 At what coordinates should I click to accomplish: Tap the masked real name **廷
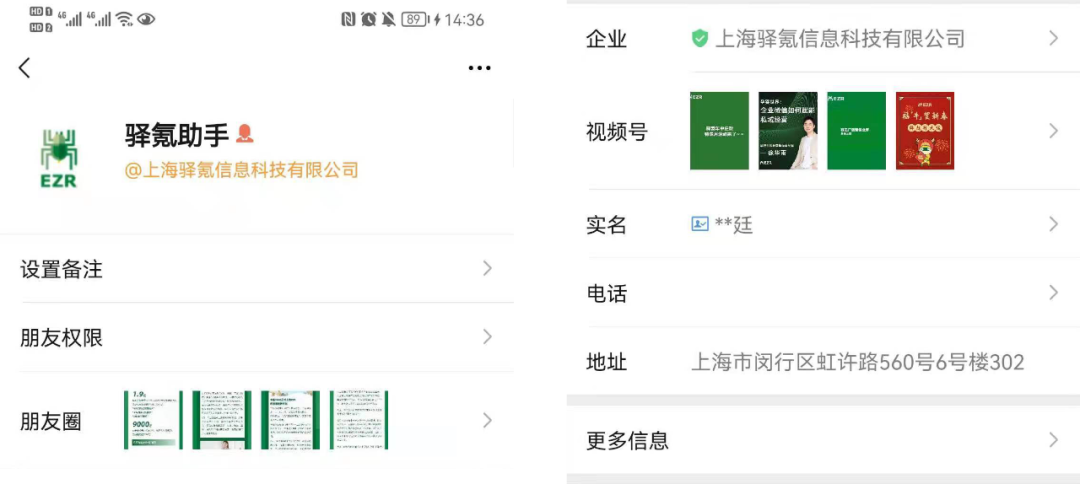click(x=734, y=224)
